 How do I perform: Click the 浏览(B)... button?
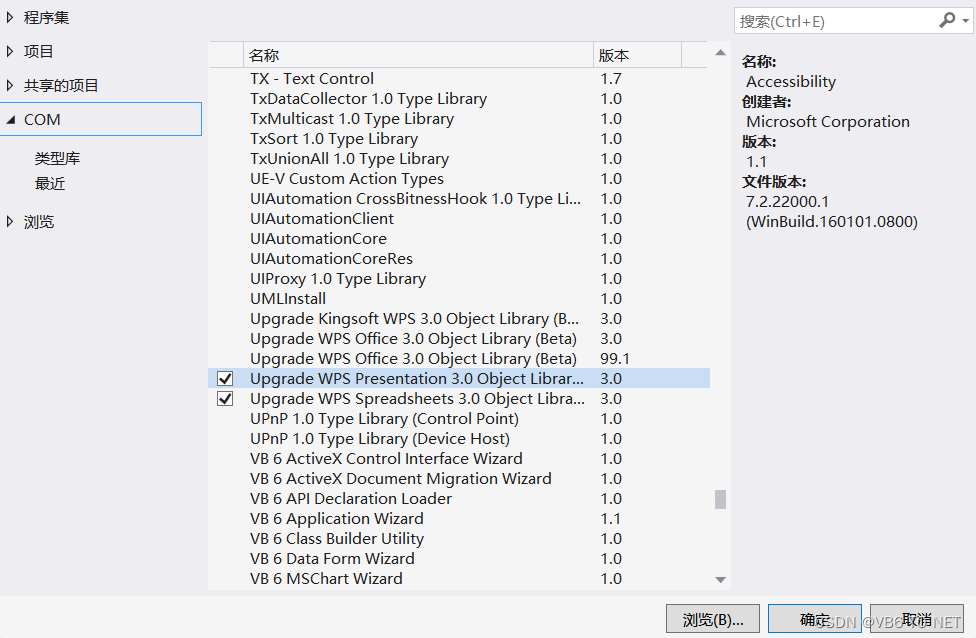[x=713, y=619]
